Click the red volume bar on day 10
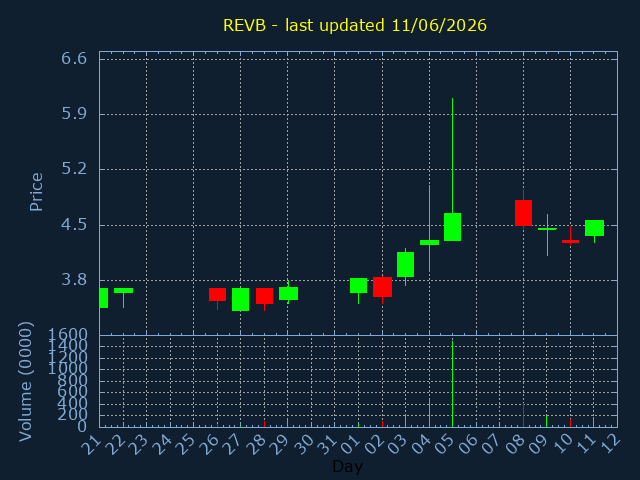 pos(570,422)
